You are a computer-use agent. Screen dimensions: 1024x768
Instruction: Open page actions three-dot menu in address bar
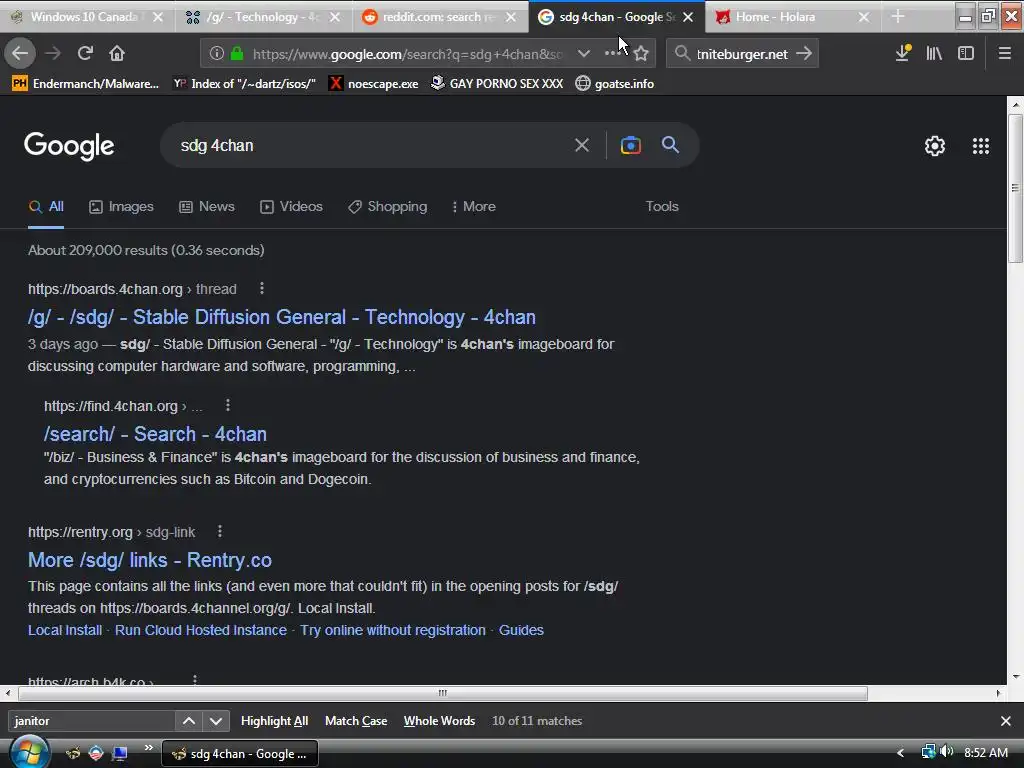[x=612, y=54]
